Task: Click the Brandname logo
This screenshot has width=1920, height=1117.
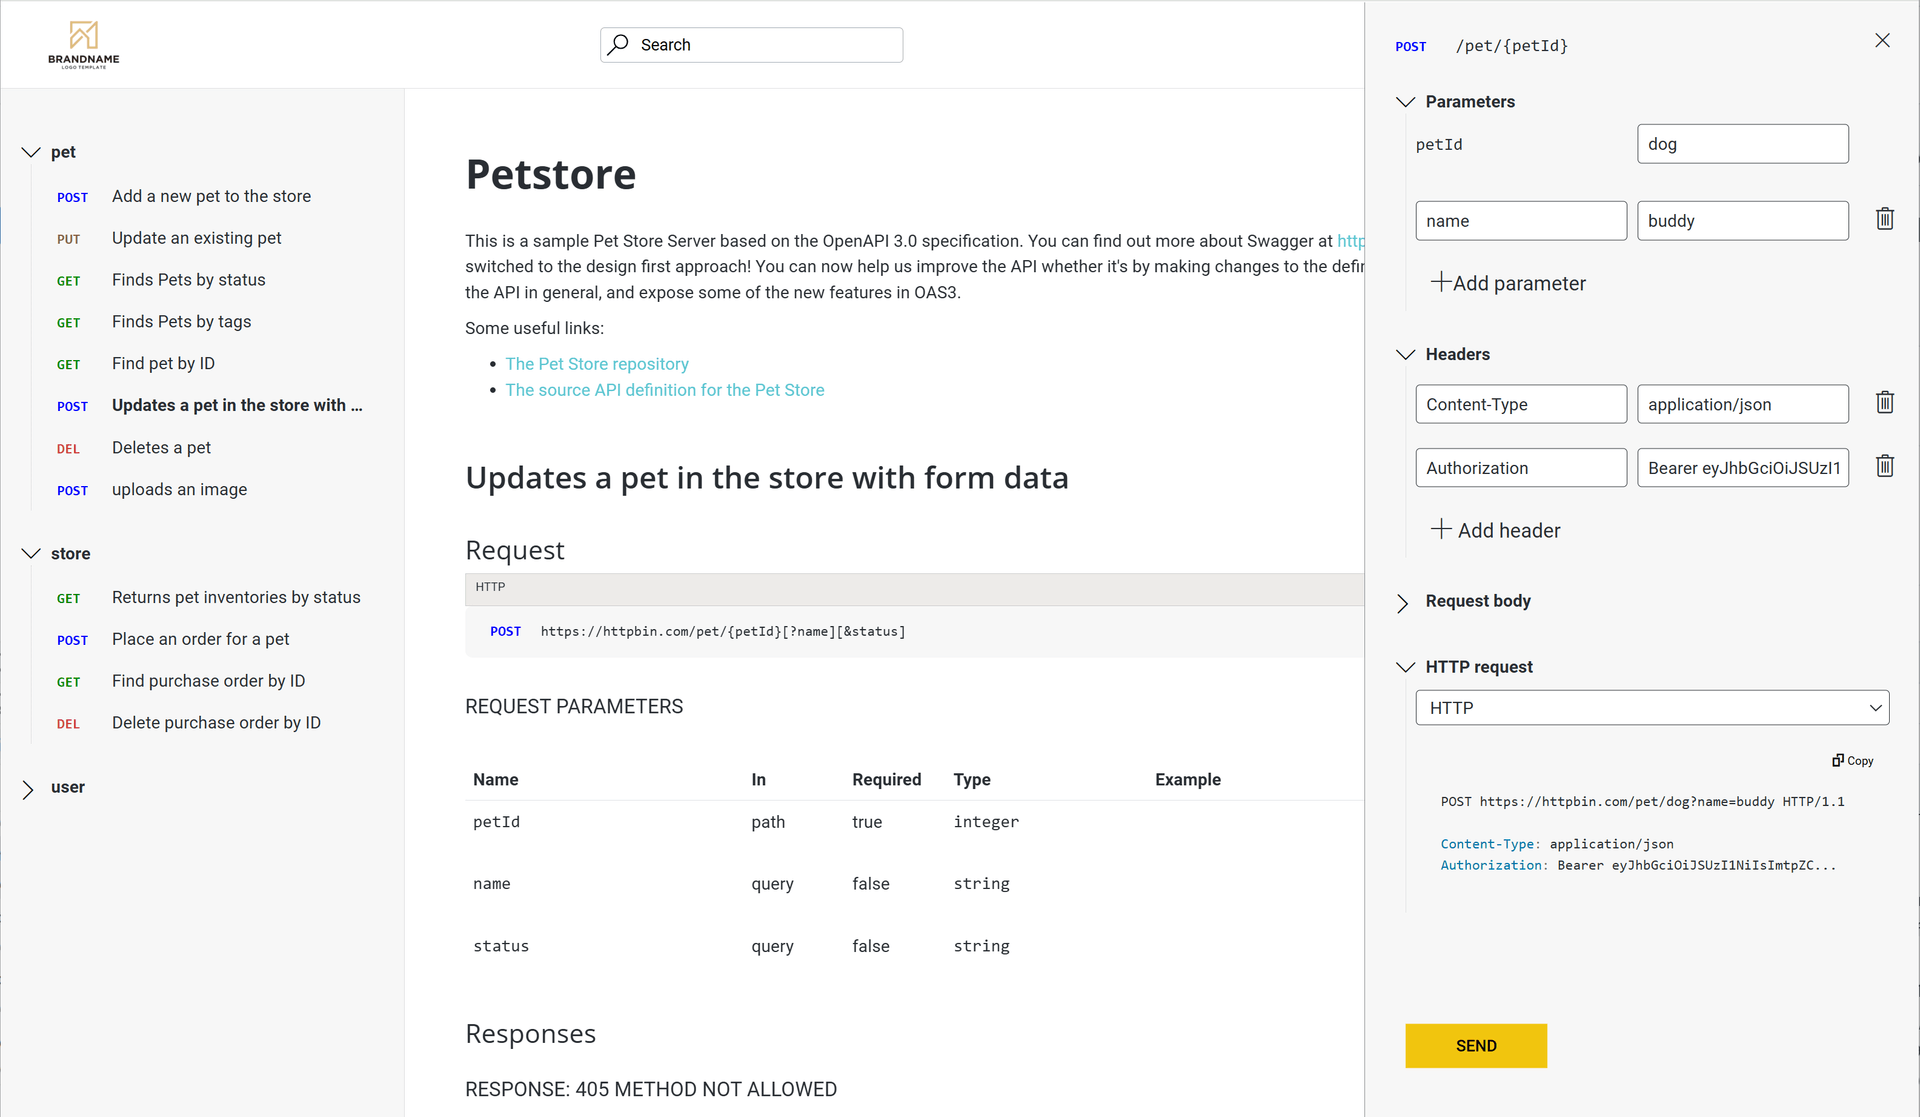Action: tap(84, 44)
